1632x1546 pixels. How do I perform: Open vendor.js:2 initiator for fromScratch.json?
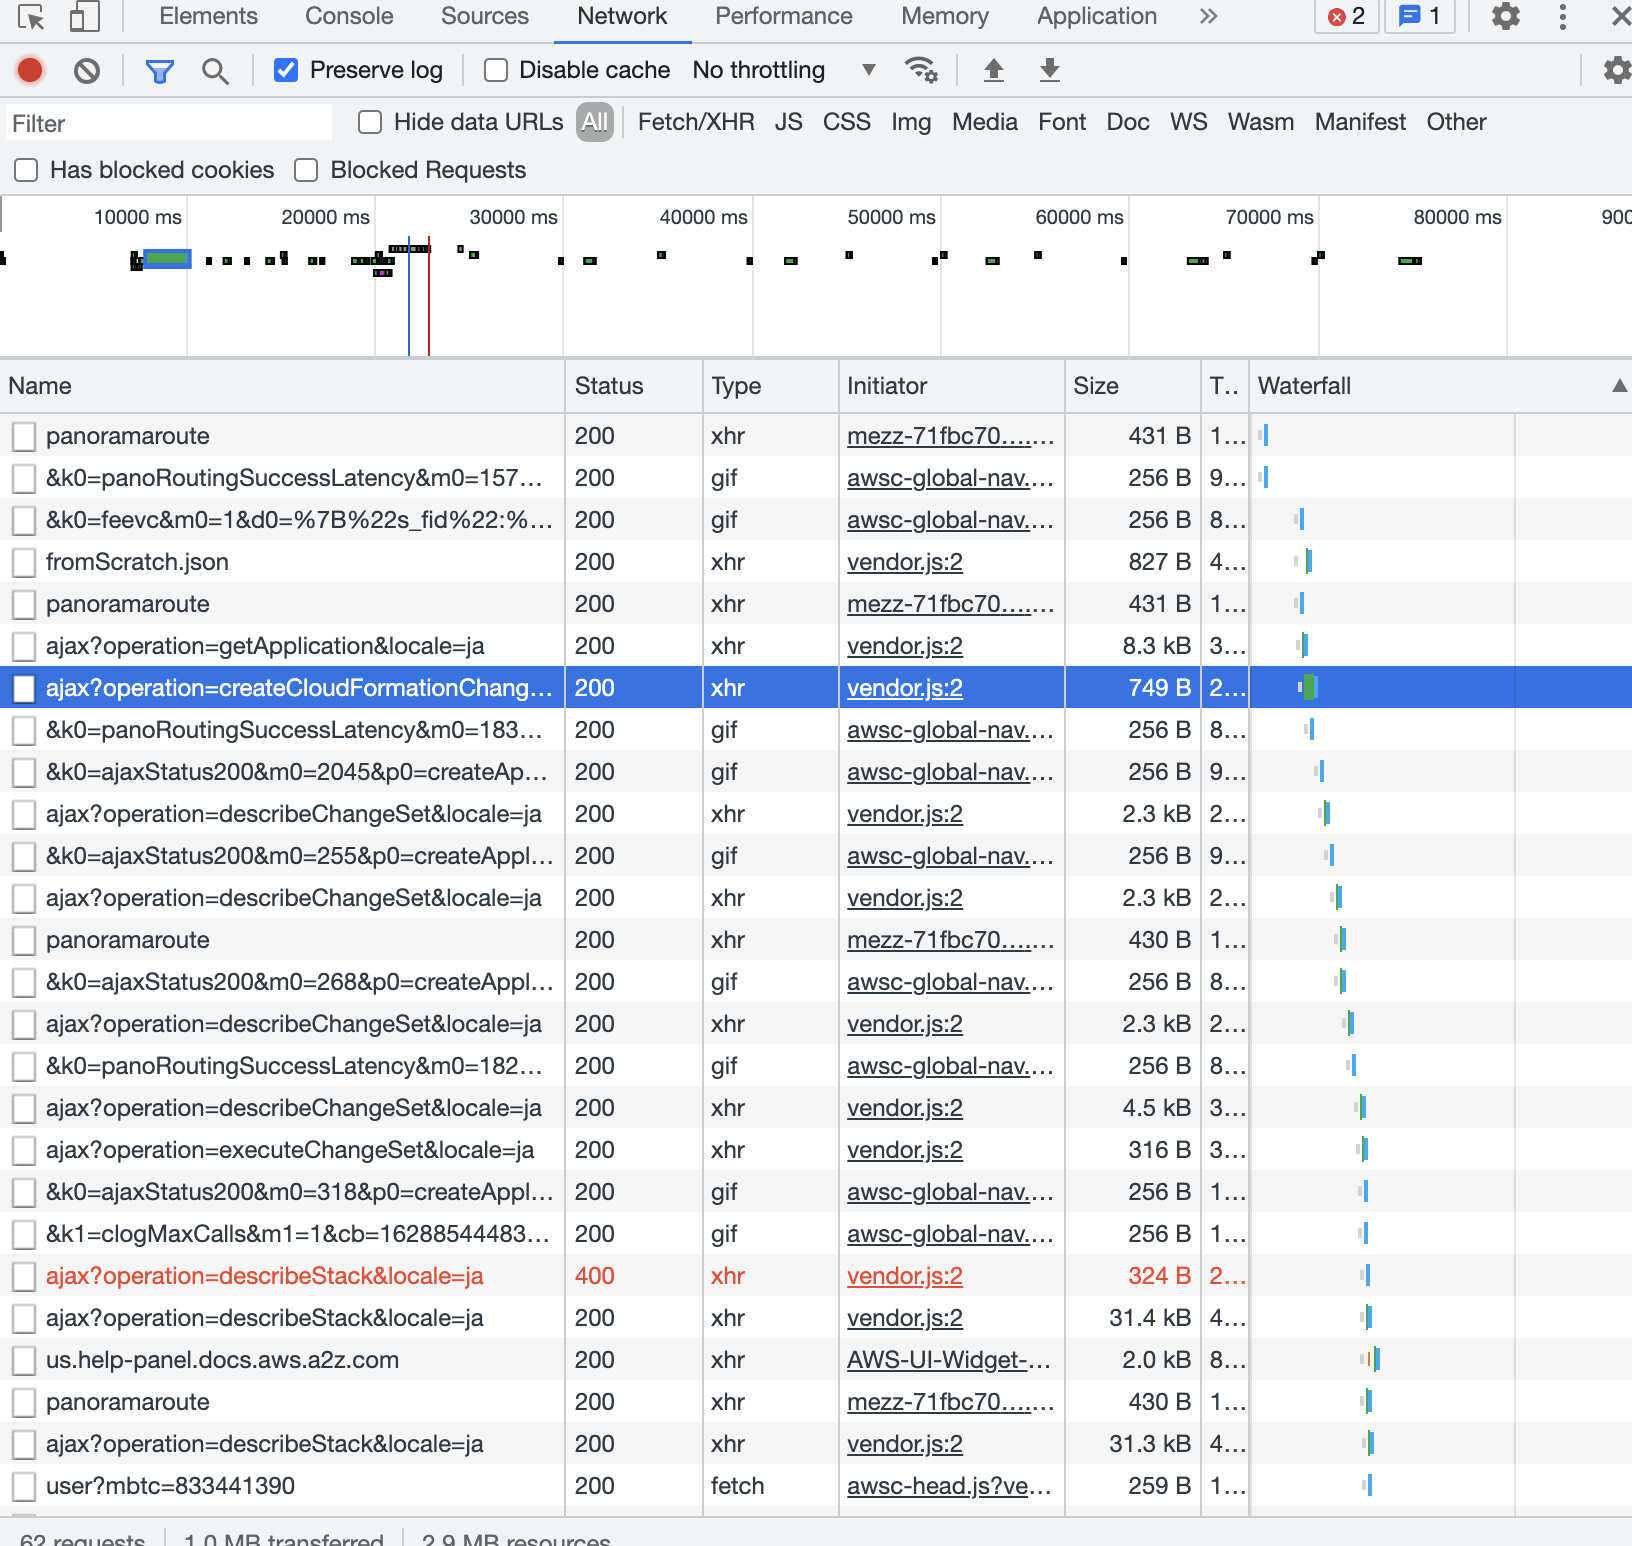pos(905,562)
